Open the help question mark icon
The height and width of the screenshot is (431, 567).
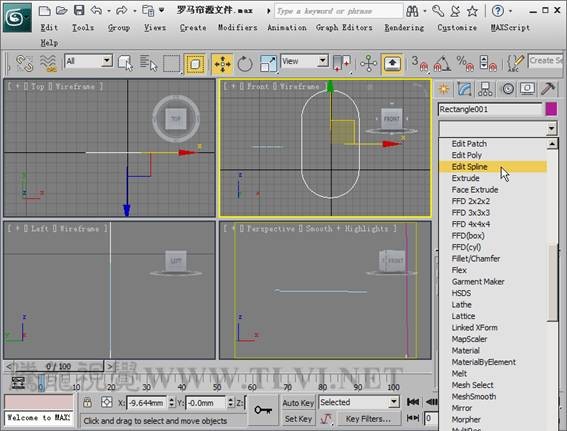point(498,11)
